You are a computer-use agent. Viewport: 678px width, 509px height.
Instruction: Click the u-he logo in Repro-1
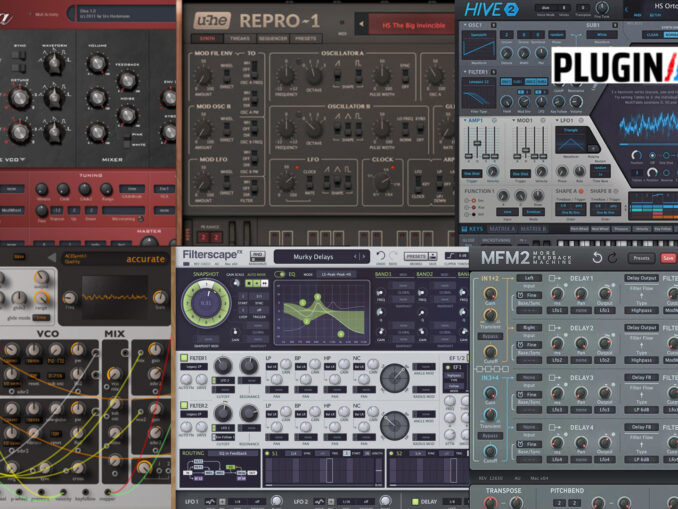pos(212,21)
